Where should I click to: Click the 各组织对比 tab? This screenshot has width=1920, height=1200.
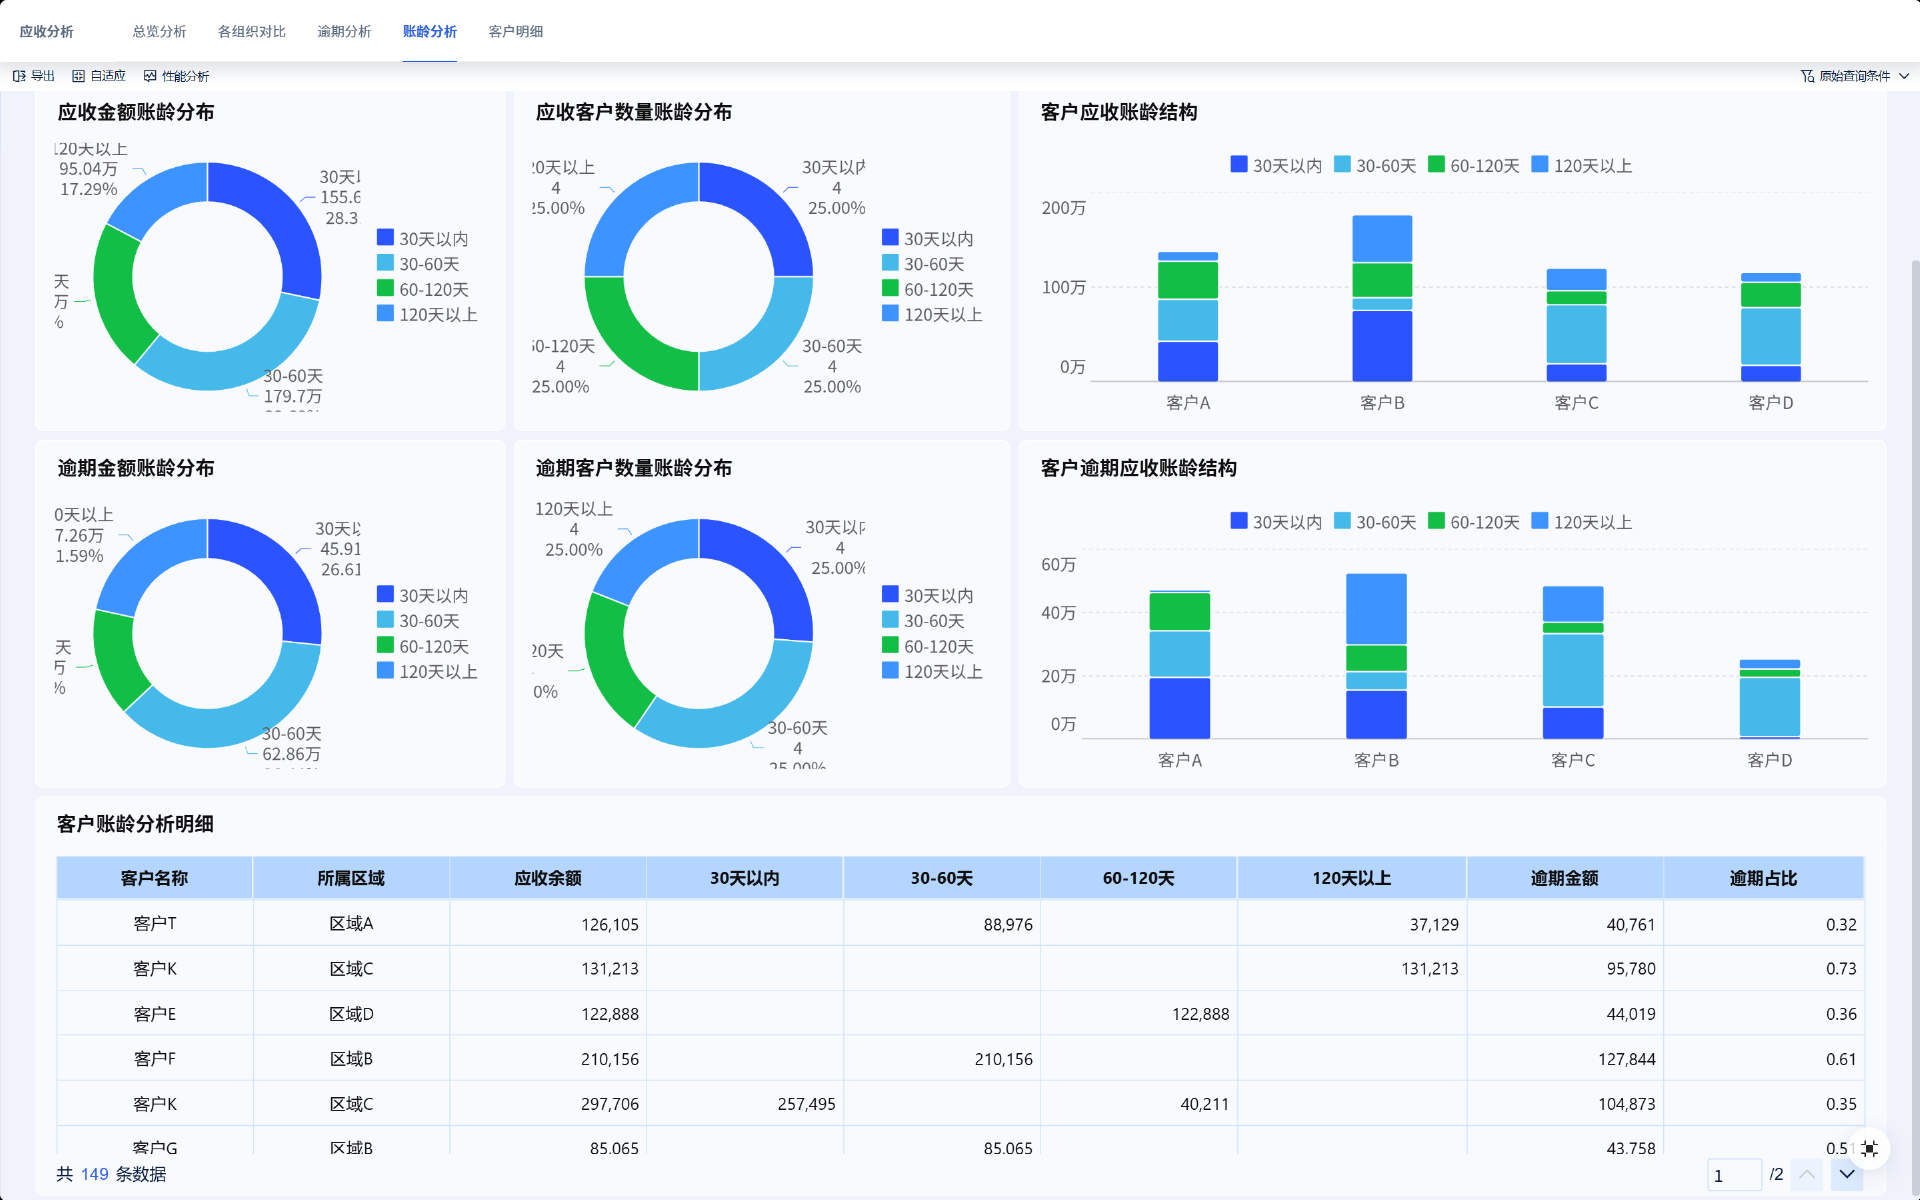251,31
